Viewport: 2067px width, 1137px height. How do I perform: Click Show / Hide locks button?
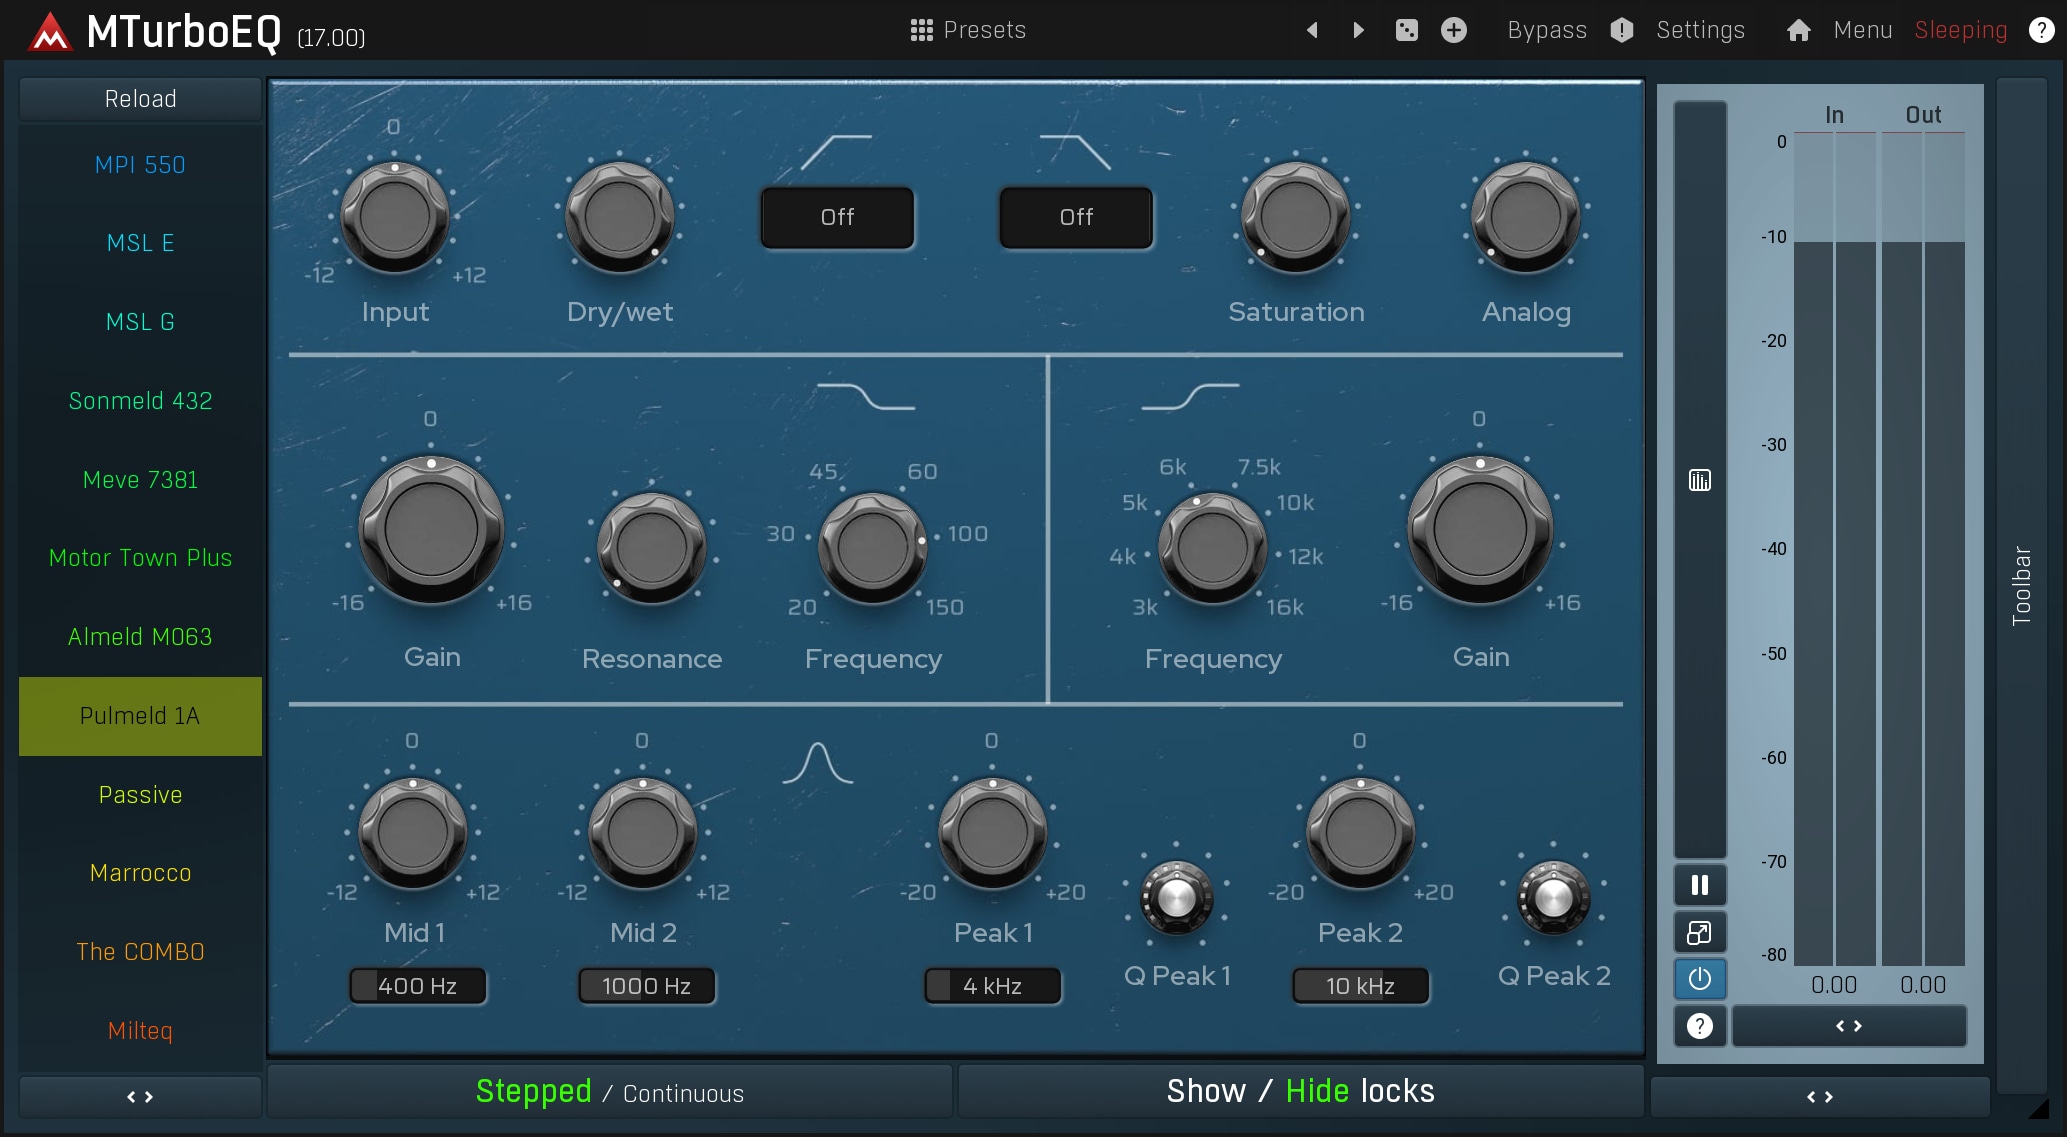coord(1300,1091)
